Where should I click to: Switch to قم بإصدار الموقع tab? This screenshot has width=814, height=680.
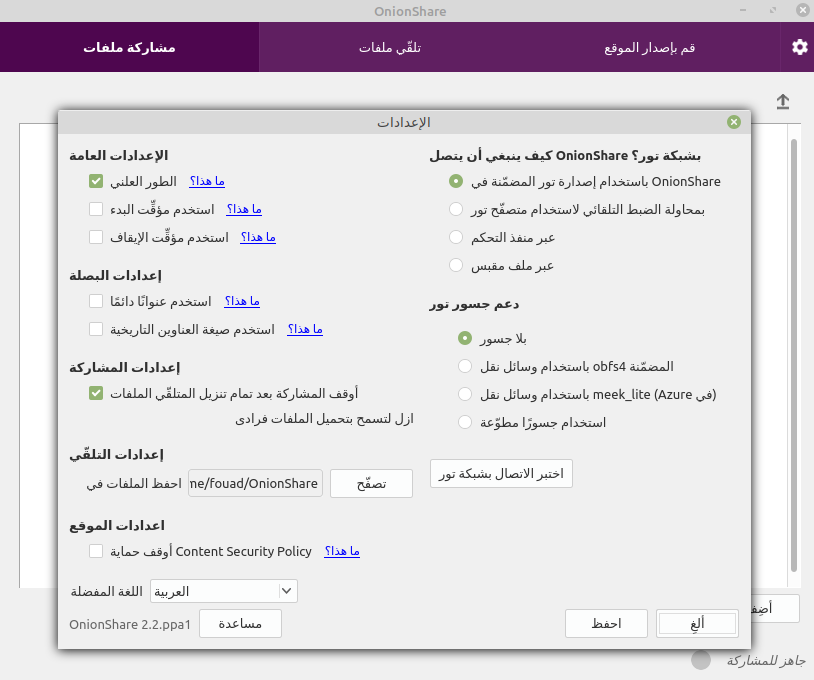click(649, 47)
